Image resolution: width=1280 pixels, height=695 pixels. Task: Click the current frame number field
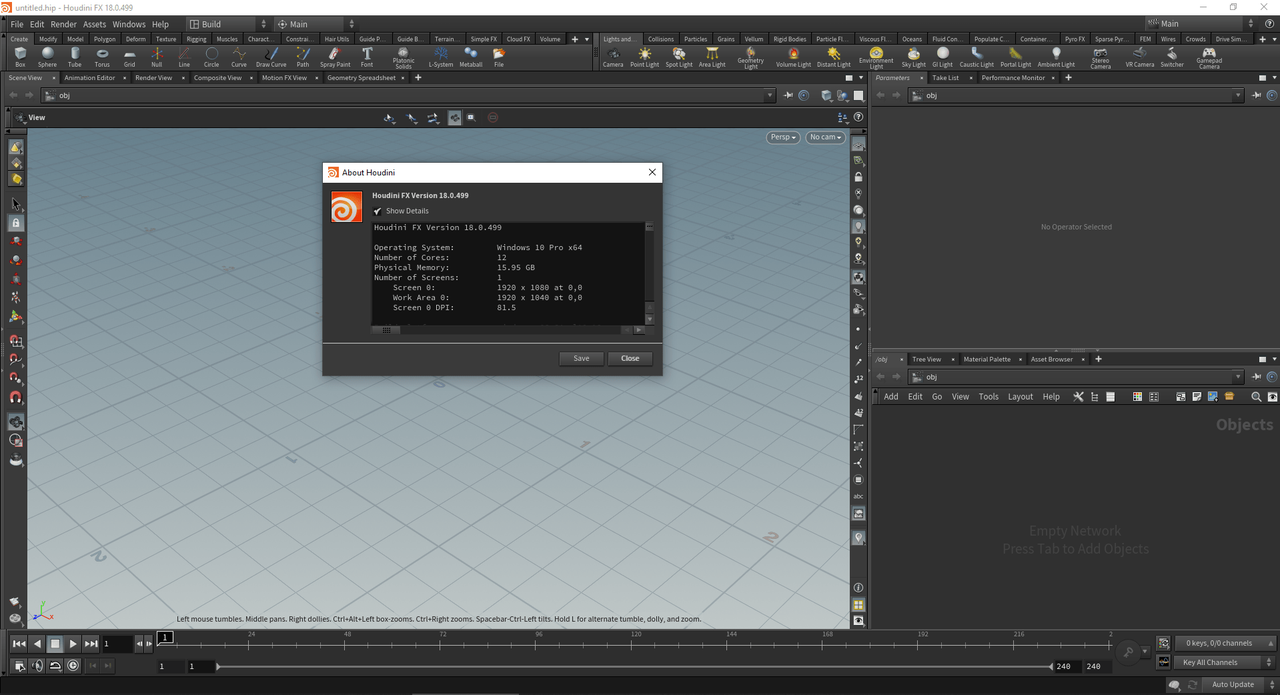pos(117,644)
